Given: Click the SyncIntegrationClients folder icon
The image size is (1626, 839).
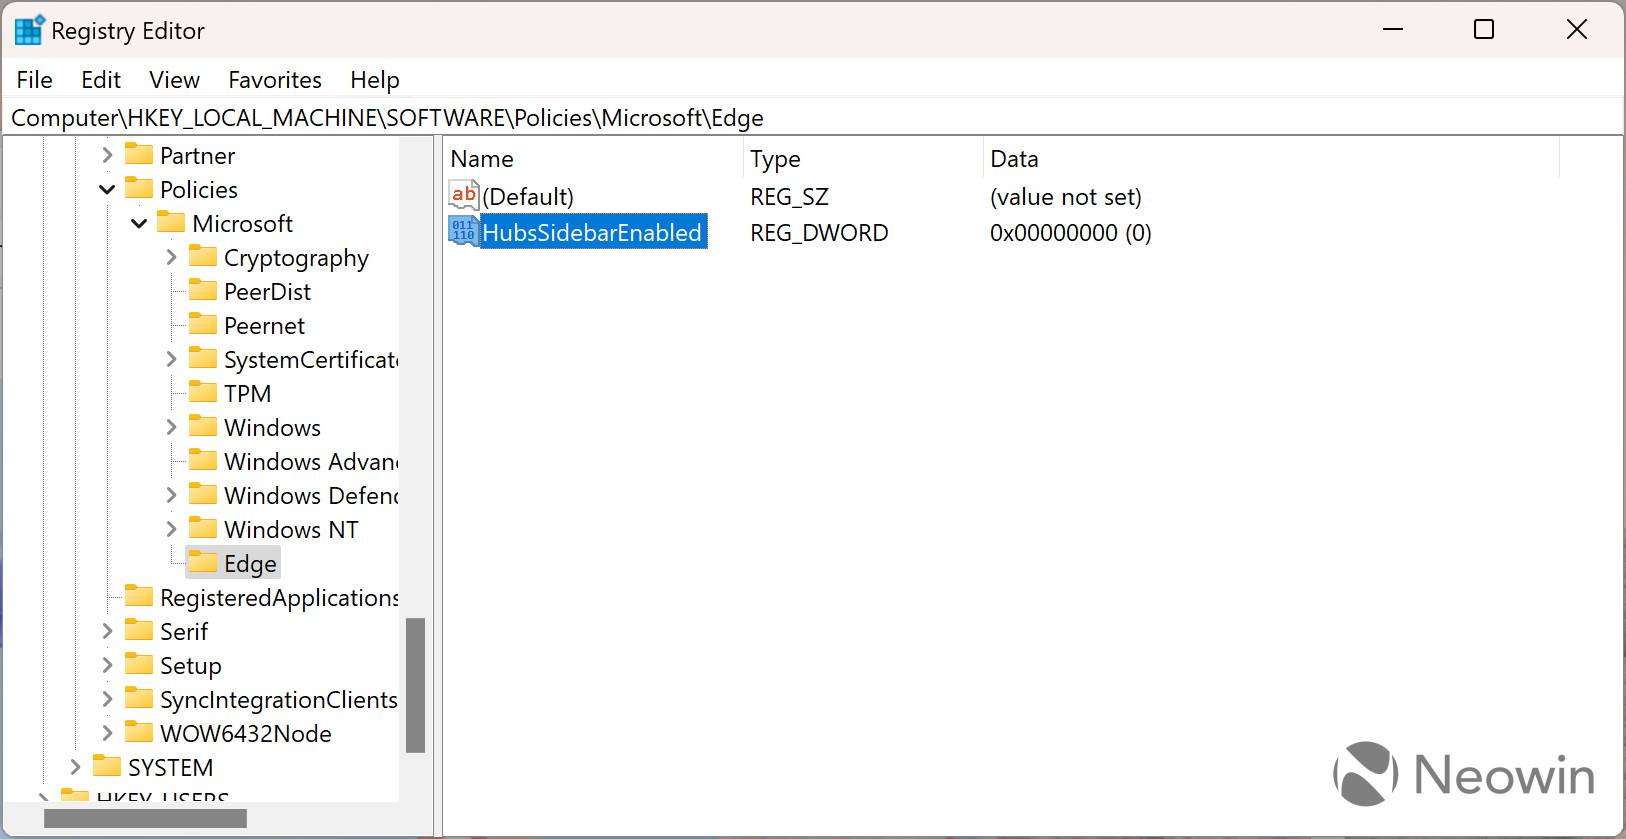Looking at the screenshot, I should [138, 698].
